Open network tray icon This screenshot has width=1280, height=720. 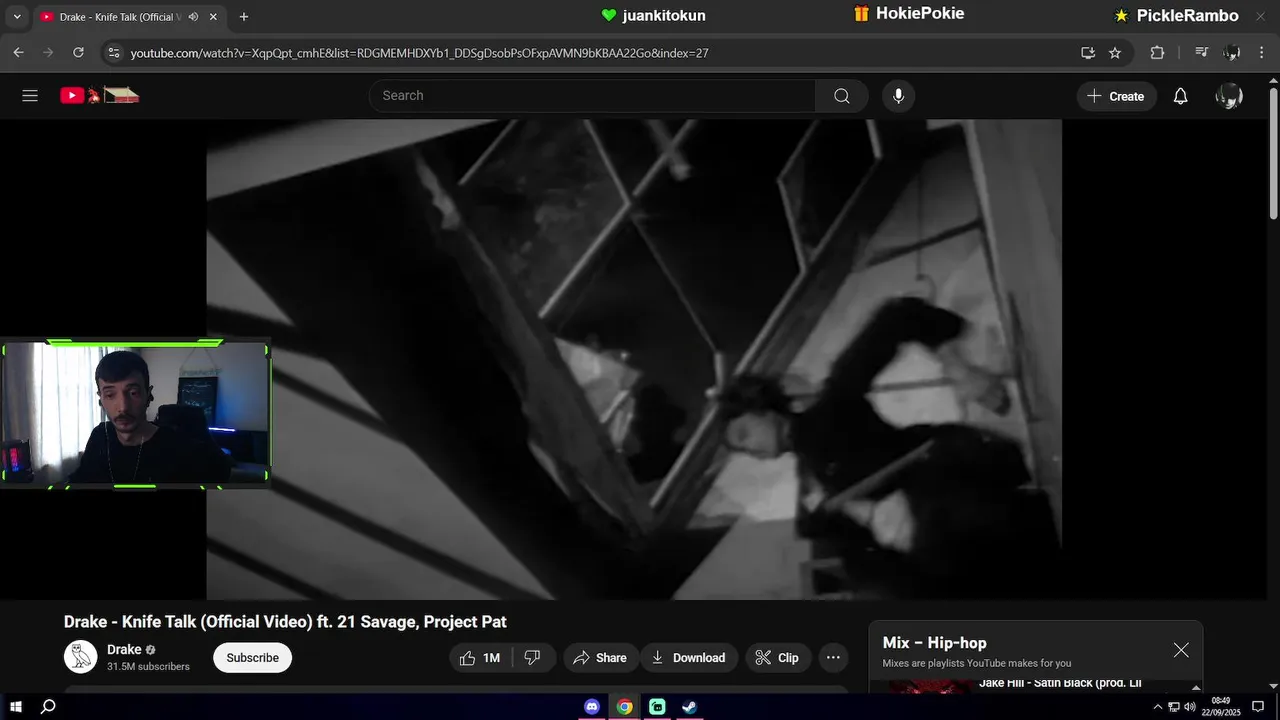pyautogui.click(x=1174, y=707)
